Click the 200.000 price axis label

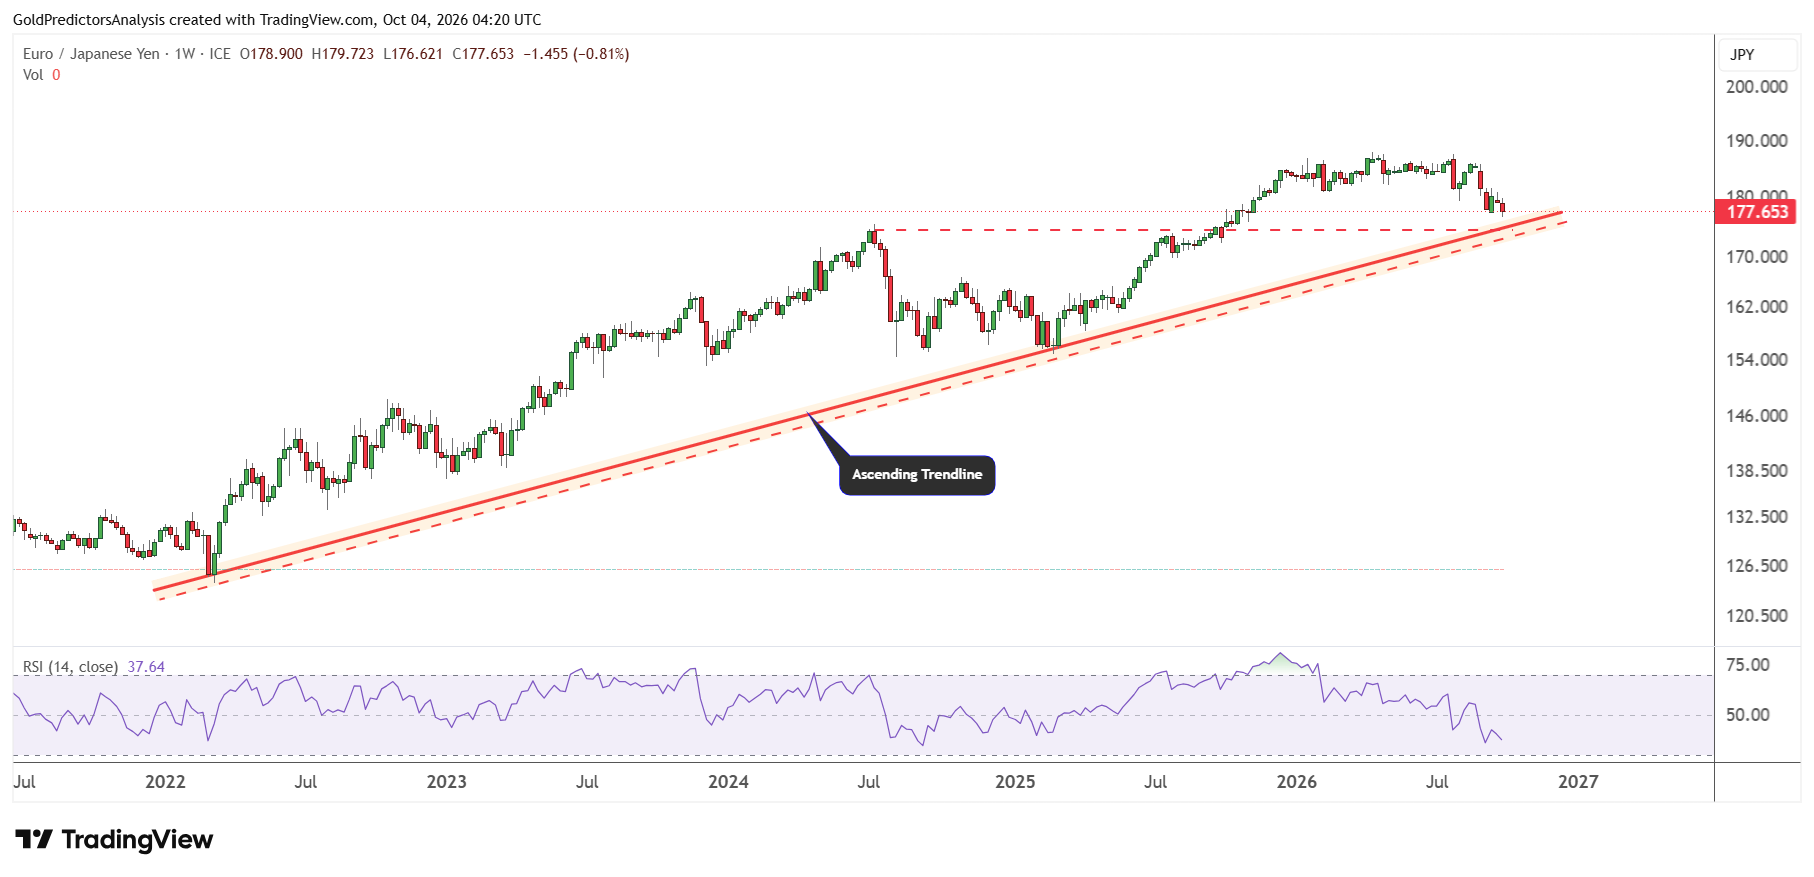(x=1757, y=87)
